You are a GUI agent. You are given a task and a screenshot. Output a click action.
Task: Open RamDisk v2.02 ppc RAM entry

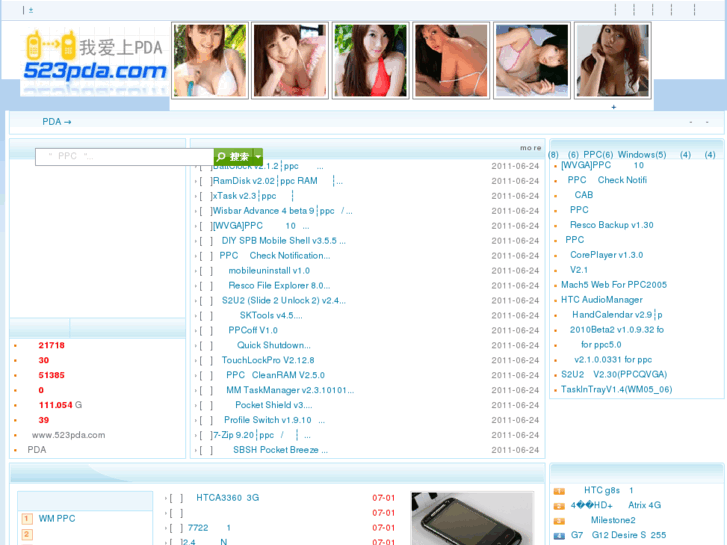click(278, 181)
